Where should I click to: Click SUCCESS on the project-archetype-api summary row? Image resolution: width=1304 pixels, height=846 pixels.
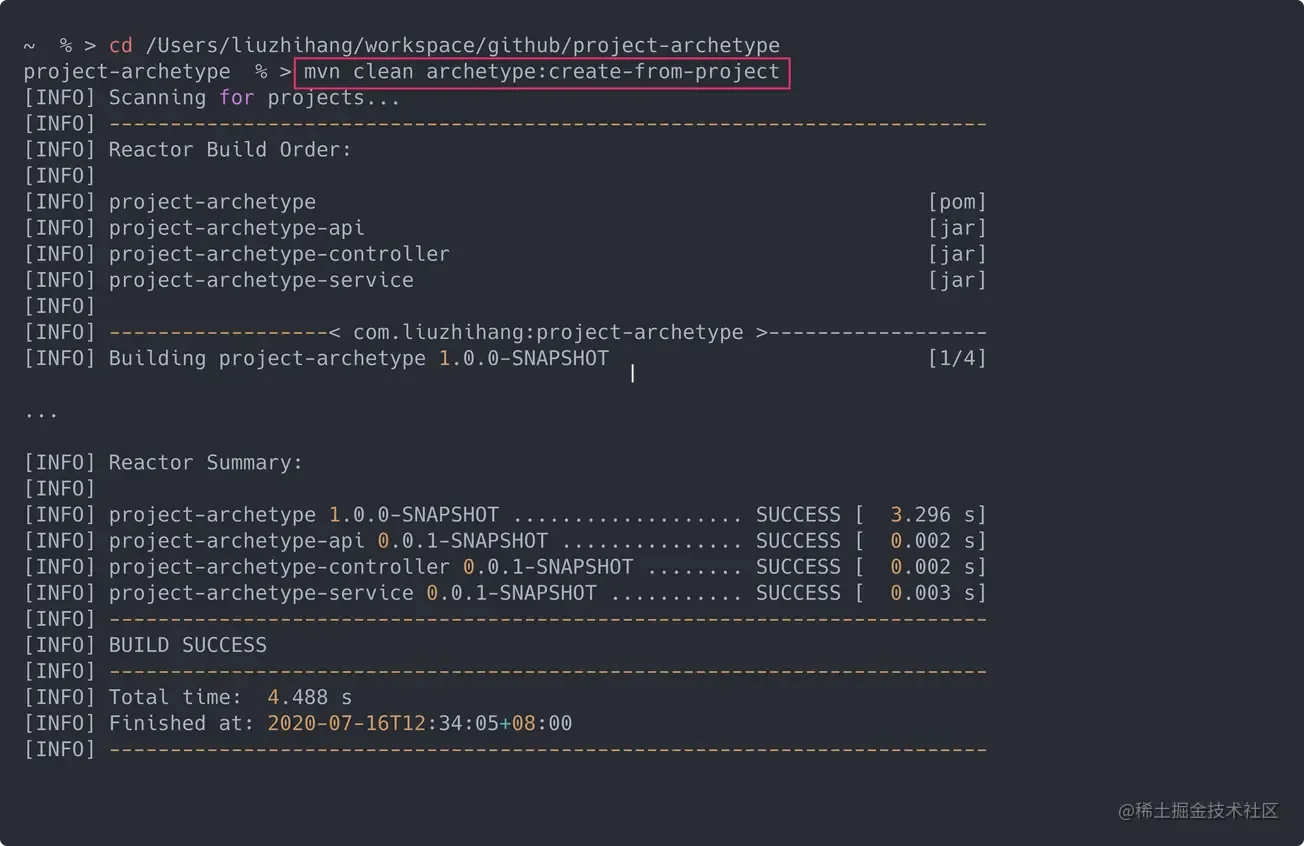click(x=797, y=541)
